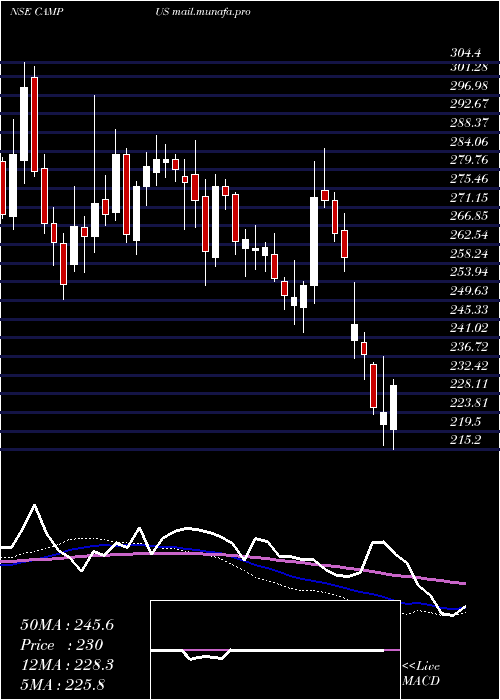Click the 304.4 price axis label
The height and width of the screenshot is (700, 500).
pyautogui.click(x=466, y=53)
